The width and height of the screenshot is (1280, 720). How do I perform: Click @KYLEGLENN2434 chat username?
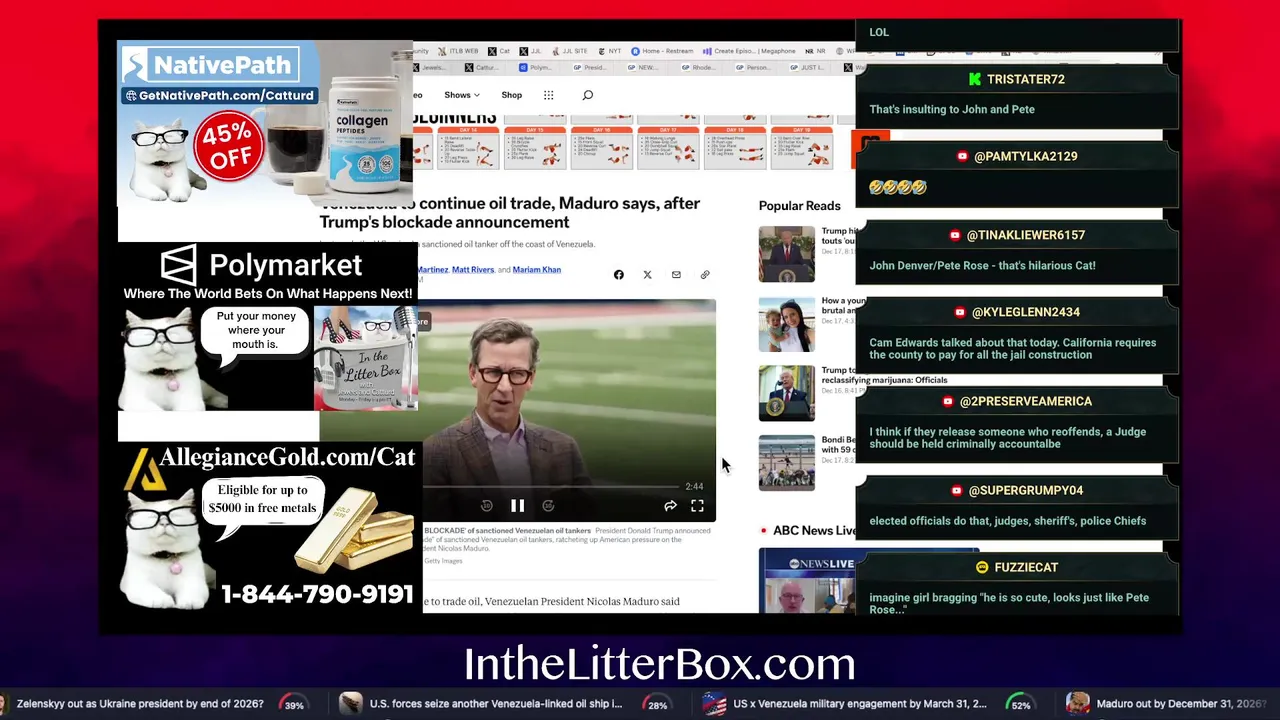click(1025, 312)
